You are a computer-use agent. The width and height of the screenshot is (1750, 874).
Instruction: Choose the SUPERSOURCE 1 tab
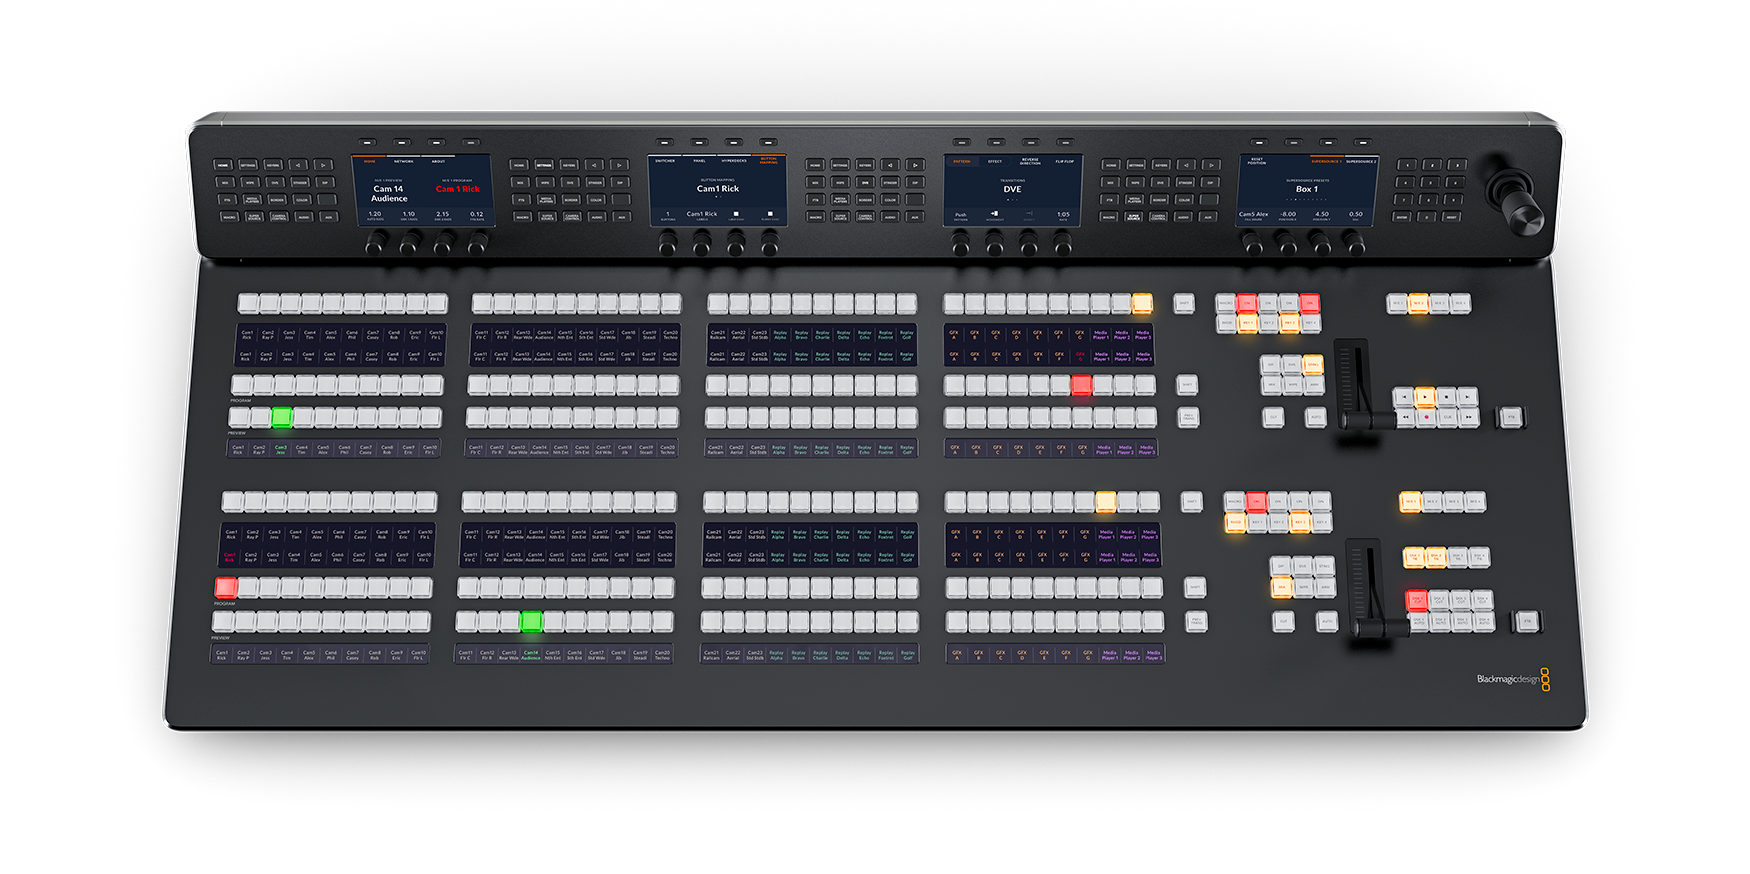[x=1326, y=161]
